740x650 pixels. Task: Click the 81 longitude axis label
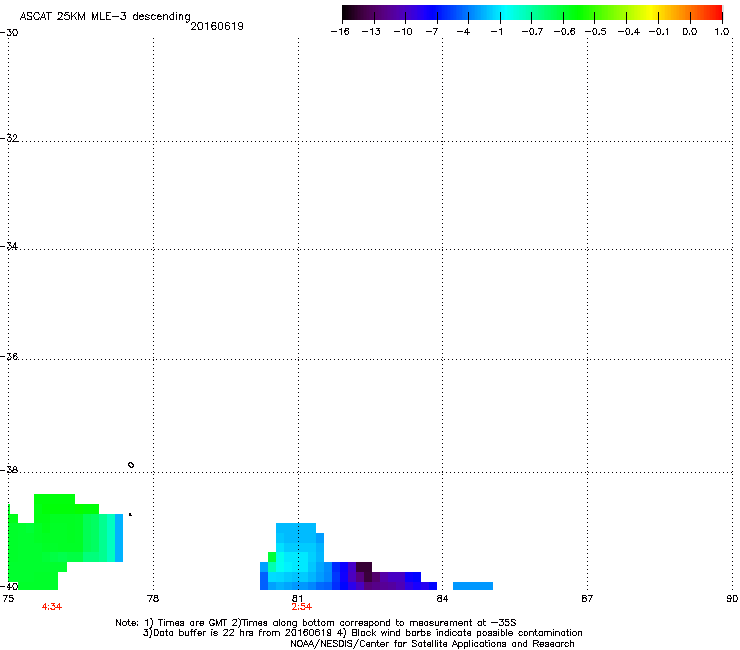tap(297, 599)
